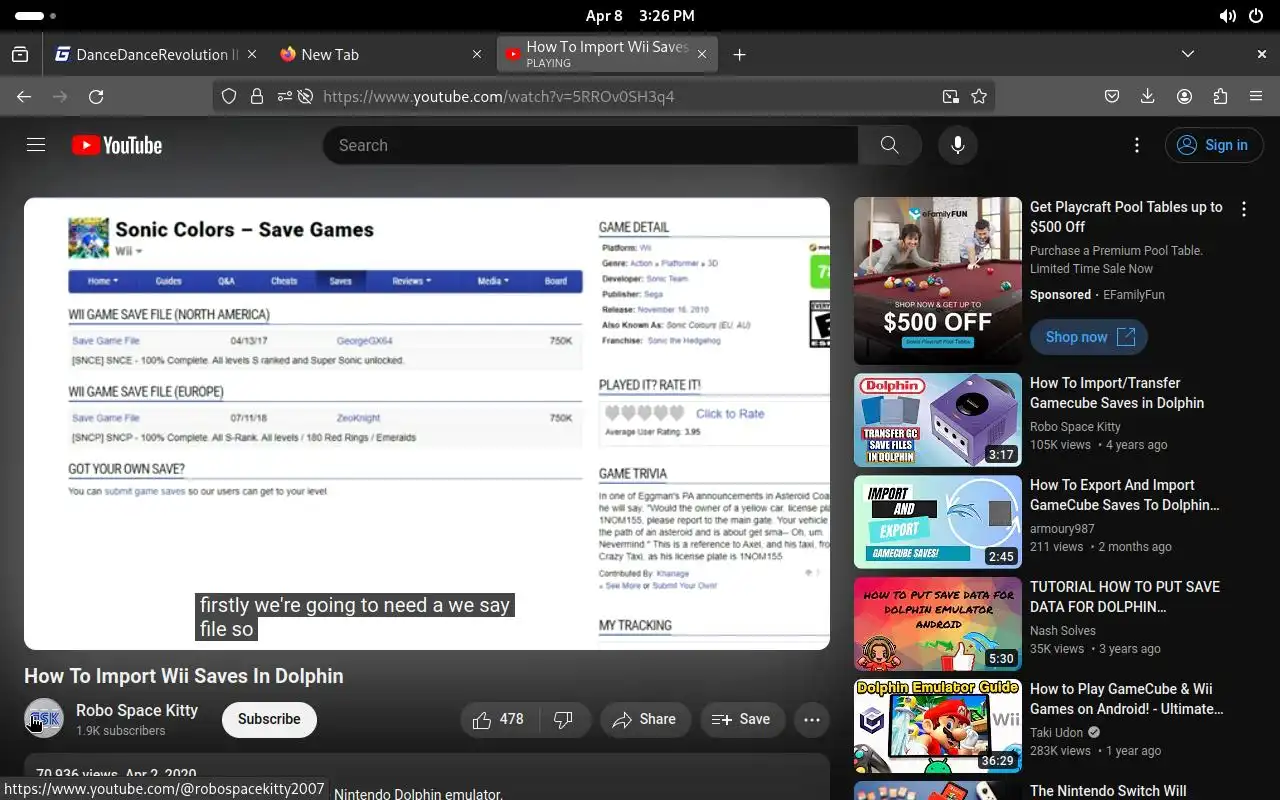1280x800 pixels.
Task: Click Shop now ad button
Action: tap(1089, 337)
